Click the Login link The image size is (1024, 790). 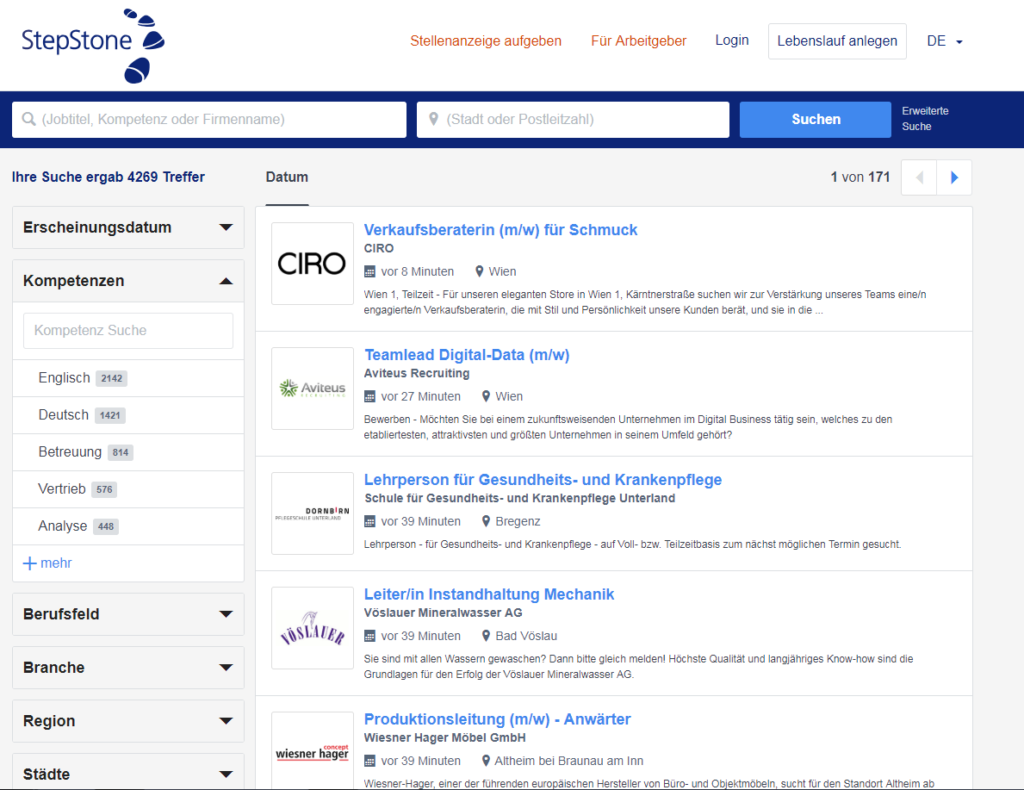tap(732, 40)
